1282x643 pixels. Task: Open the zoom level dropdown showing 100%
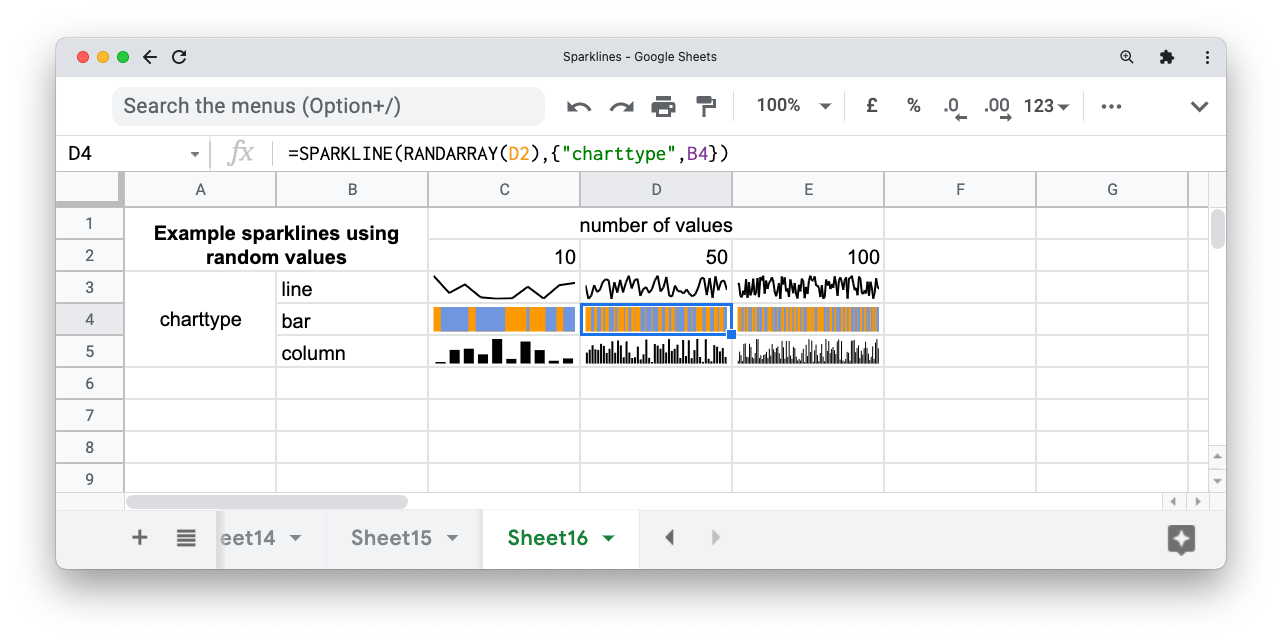(792, 105)
